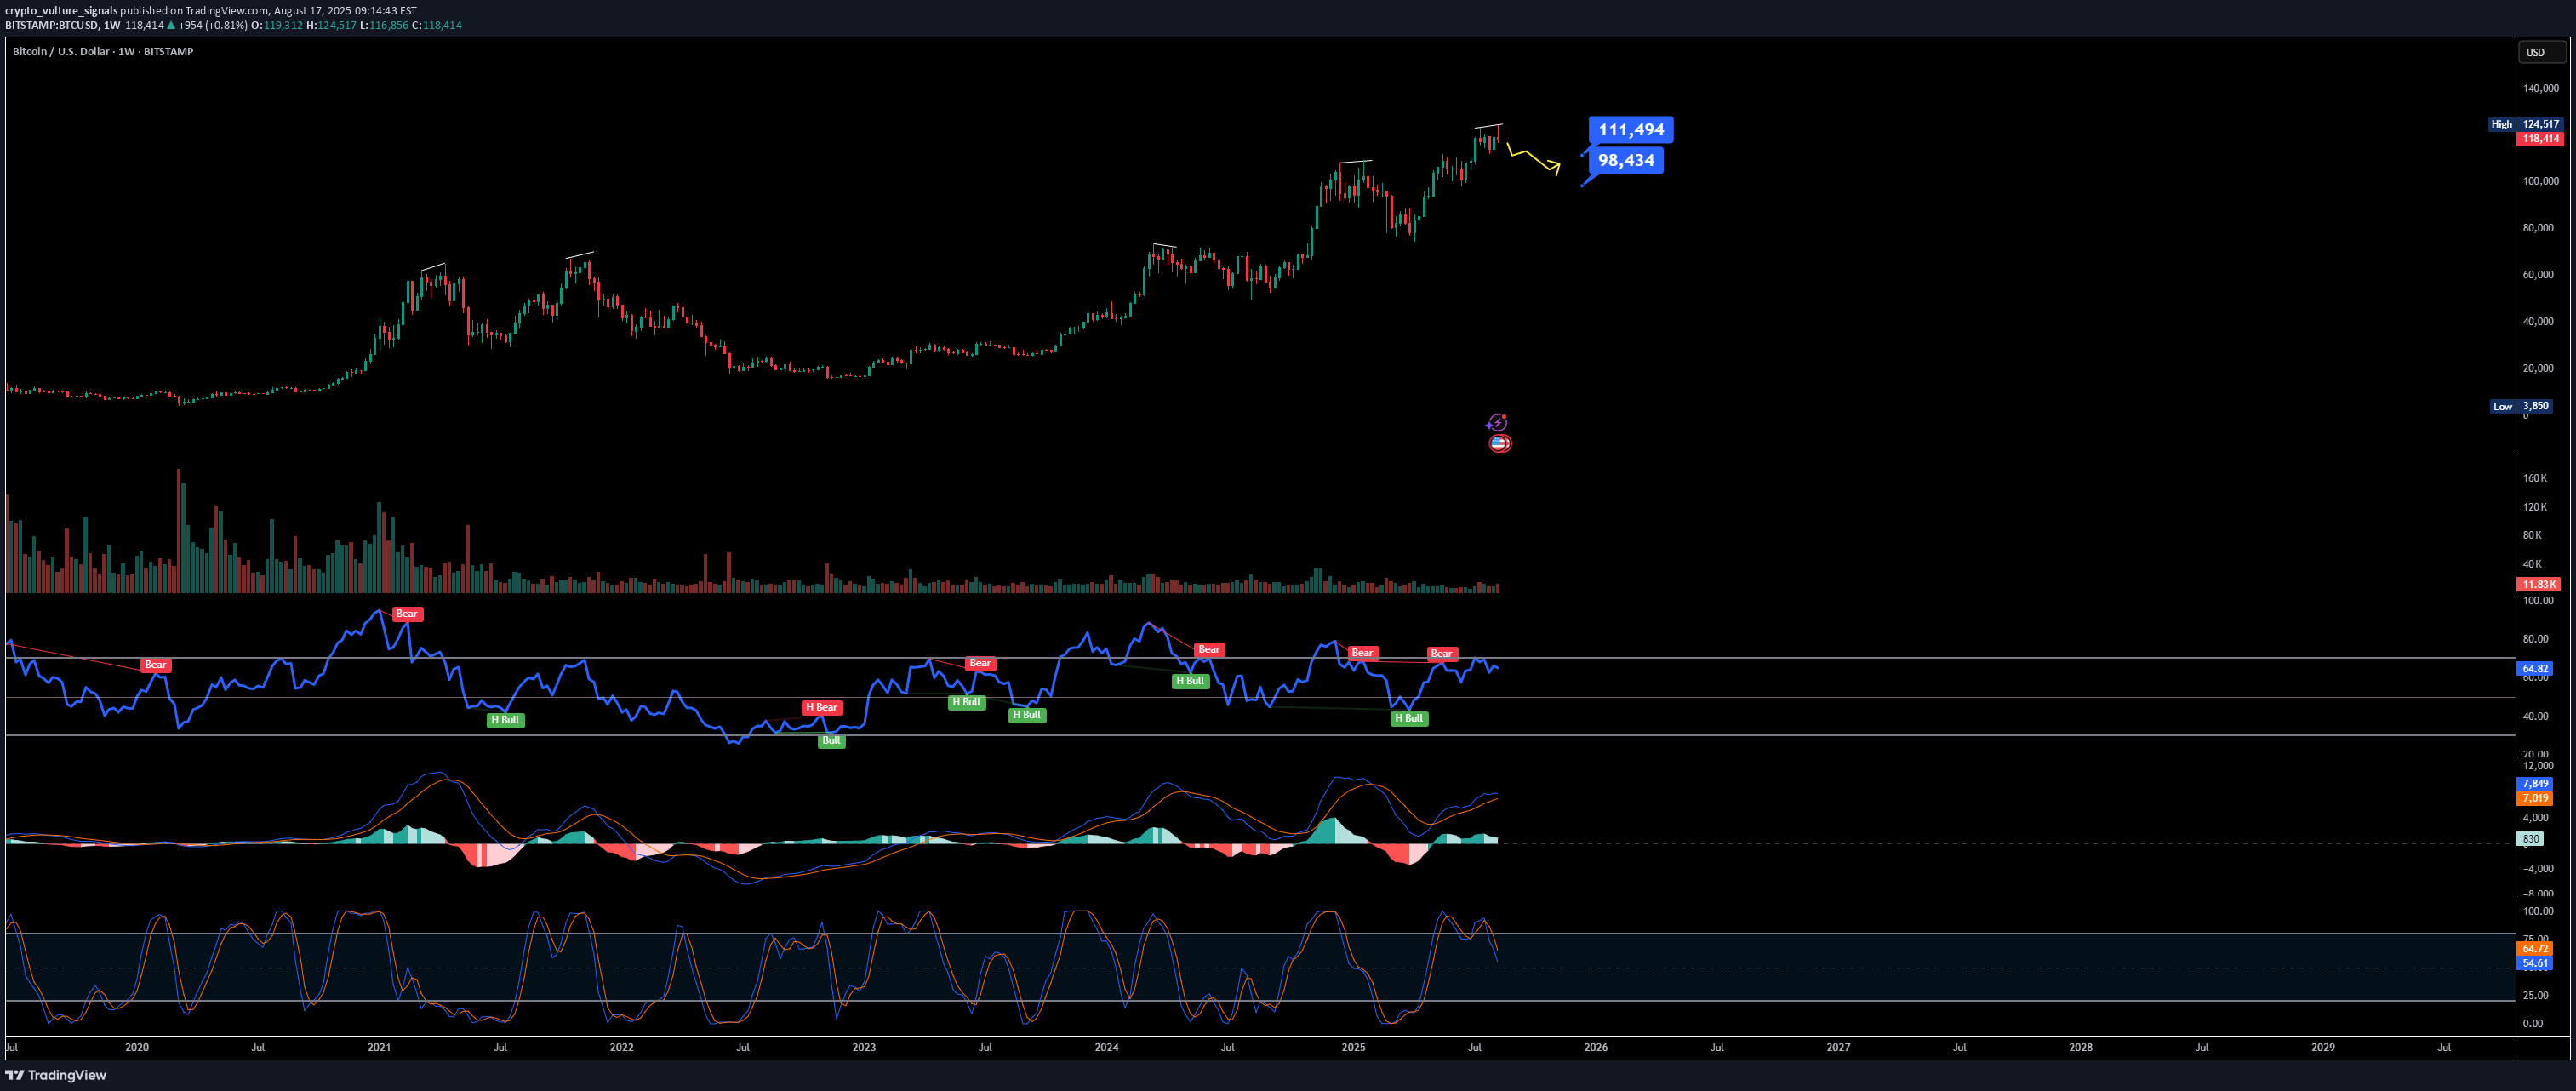The height and width of the screenshot is (1091, 2576).
Task: Click the 2025 label on time axis
Action: (1353, 1047)
